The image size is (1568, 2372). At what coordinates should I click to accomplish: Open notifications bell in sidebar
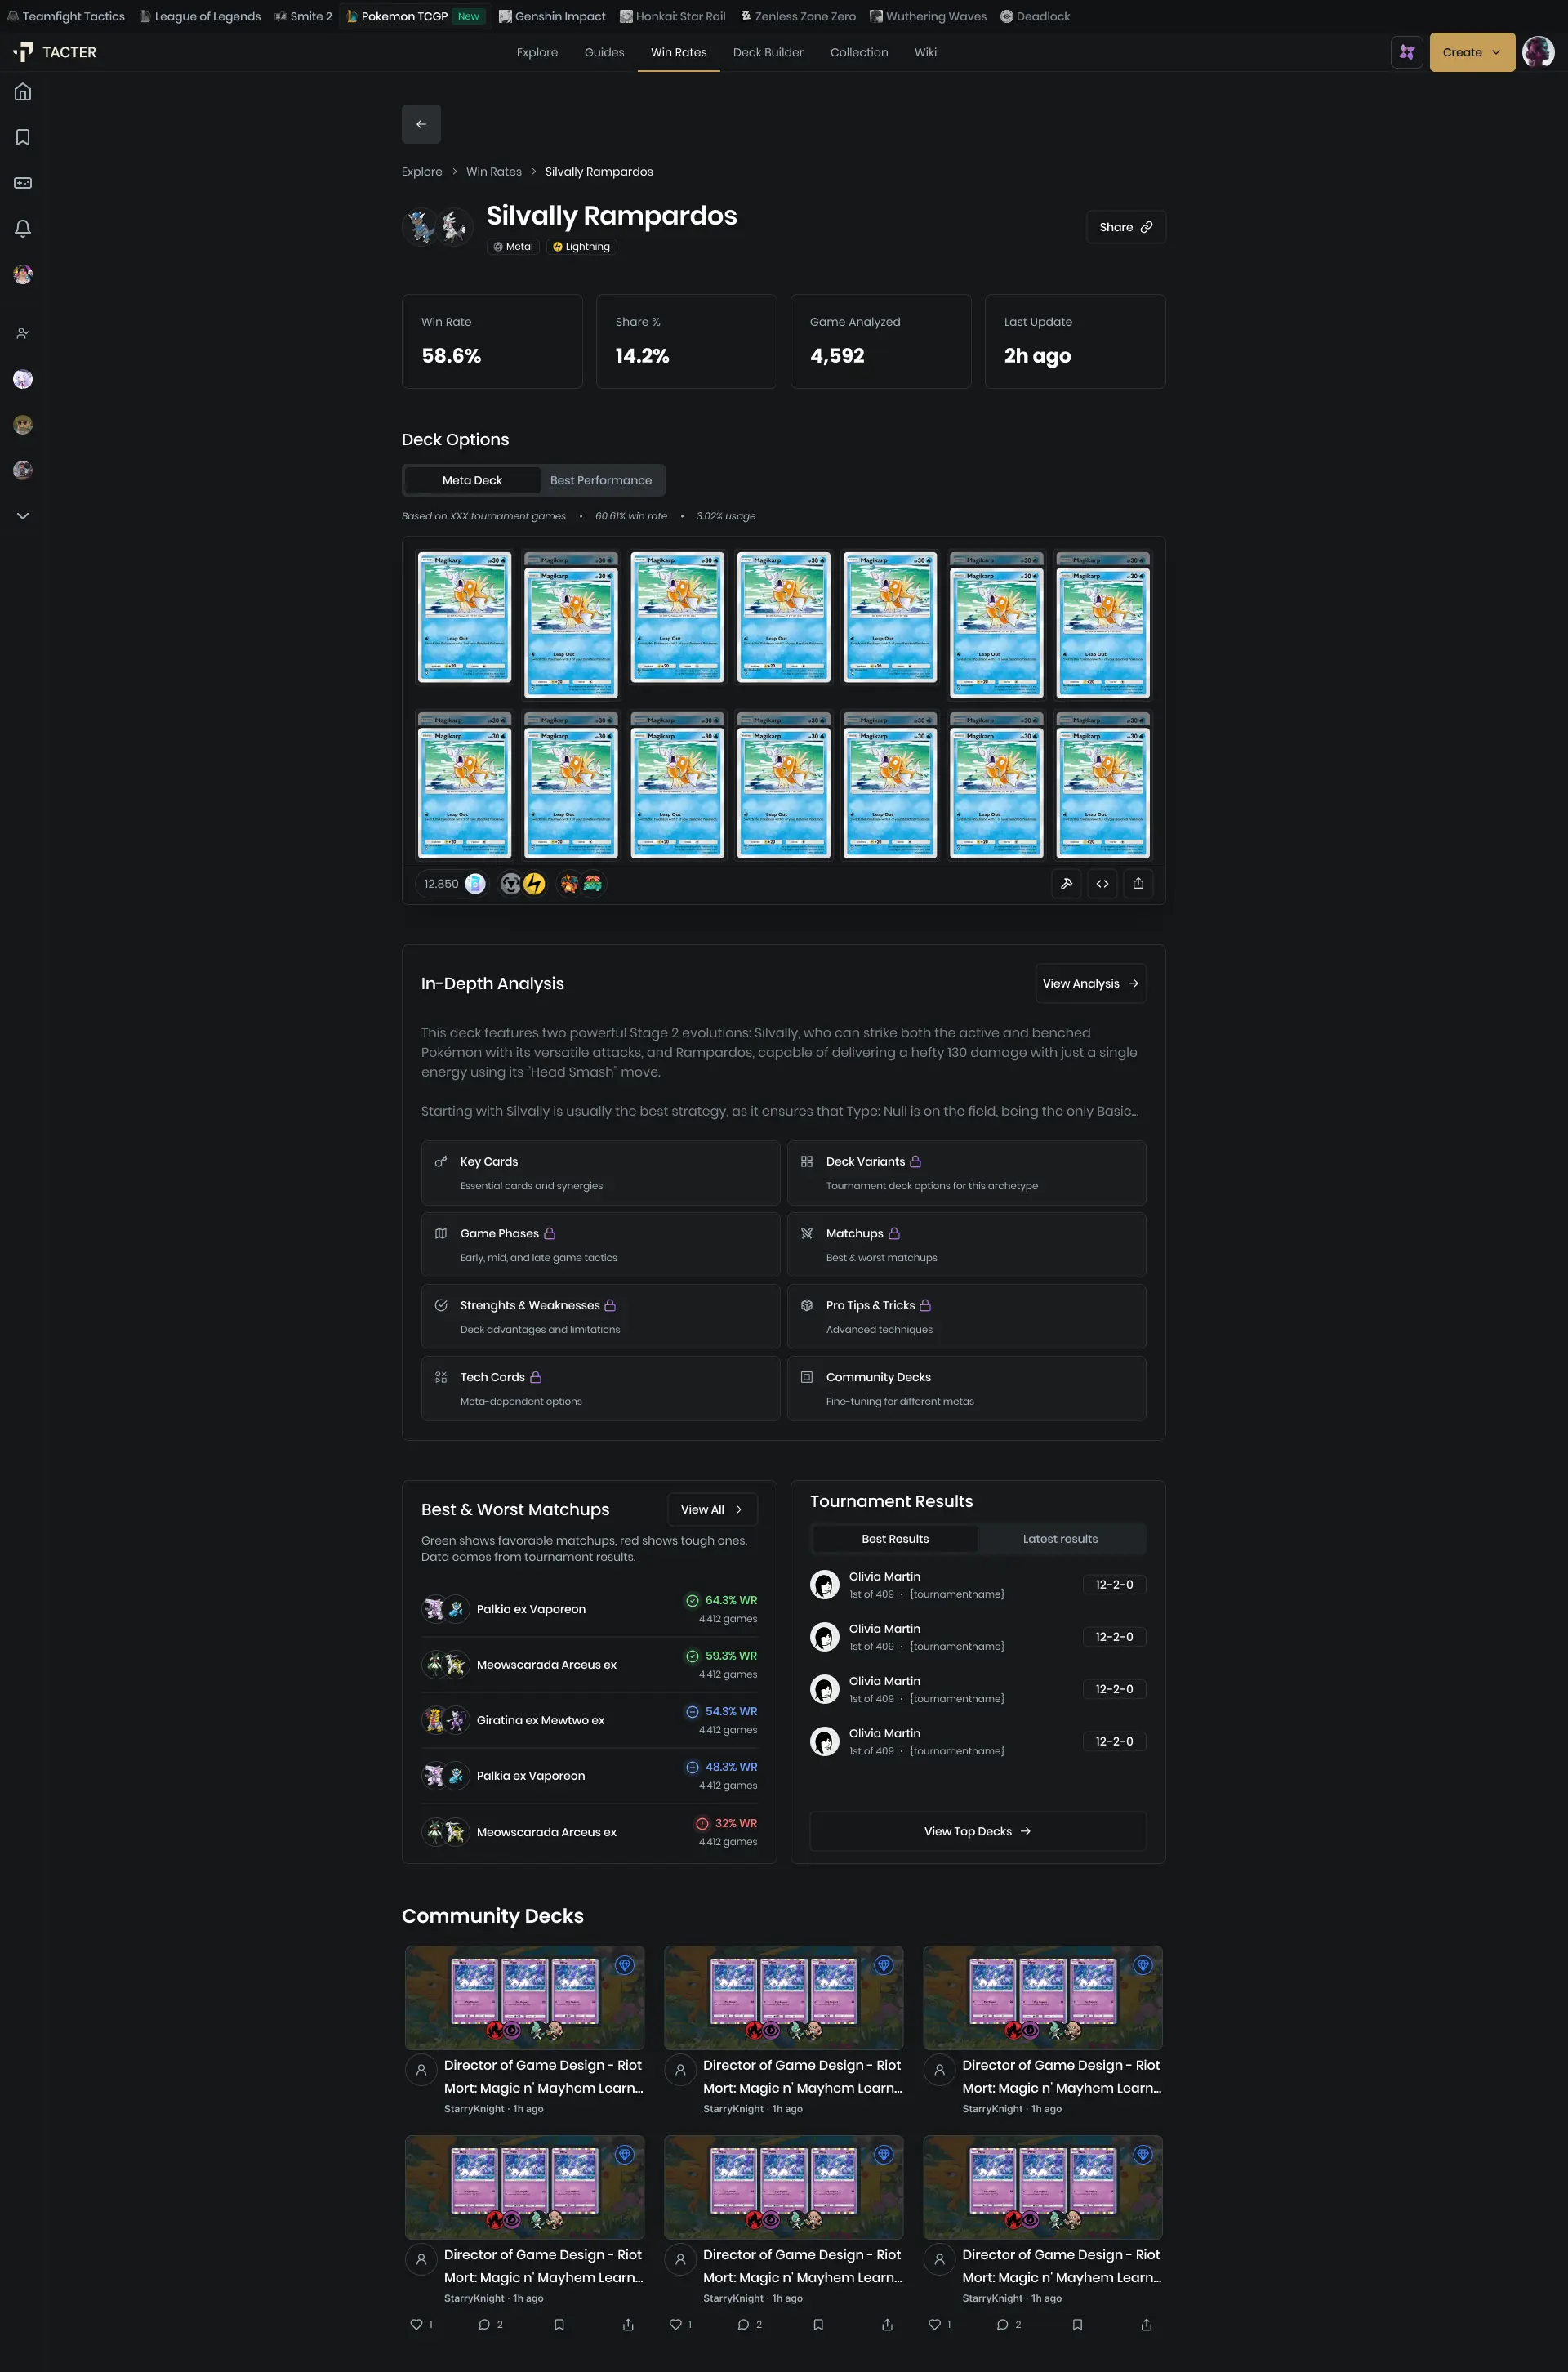(23, 228)
